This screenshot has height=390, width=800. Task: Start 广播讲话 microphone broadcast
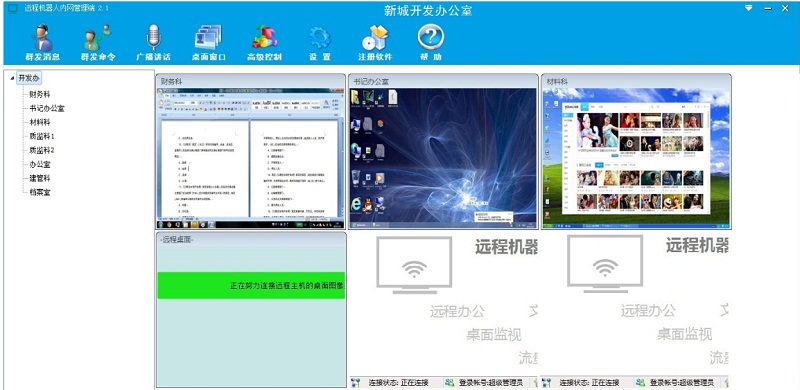pos(153,43)
